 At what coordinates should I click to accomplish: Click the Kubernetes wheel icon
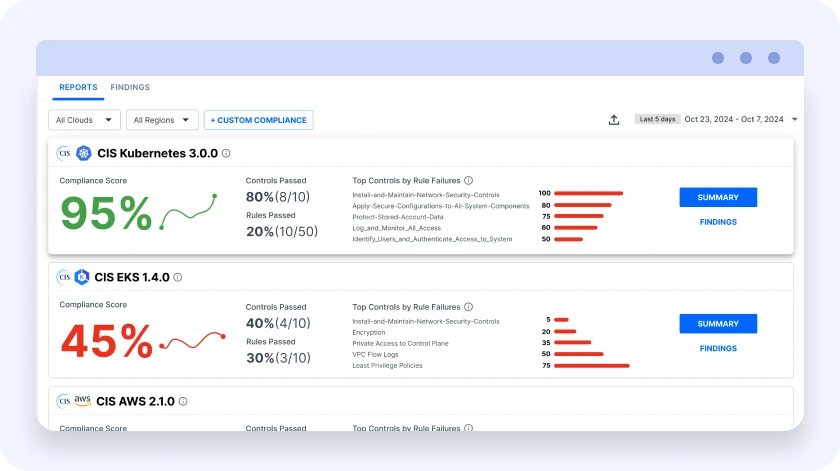tap(84, 153)
